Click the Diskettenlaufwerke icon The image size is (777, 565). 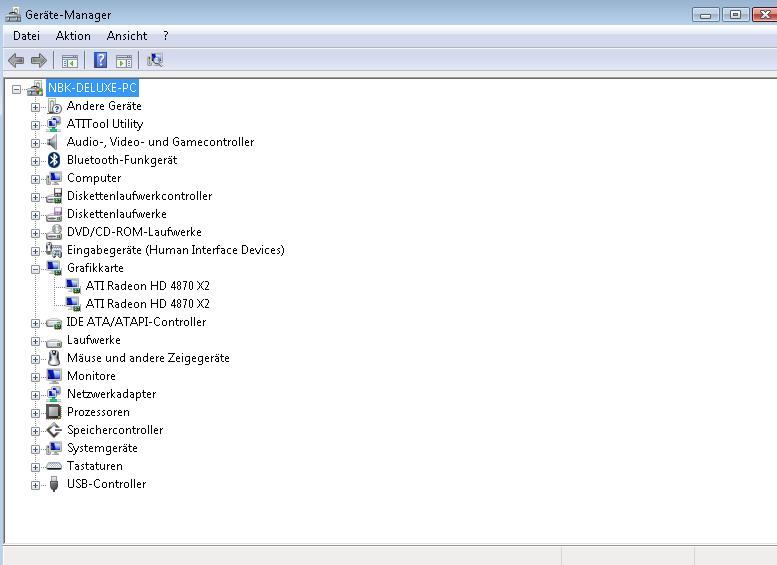54,214
